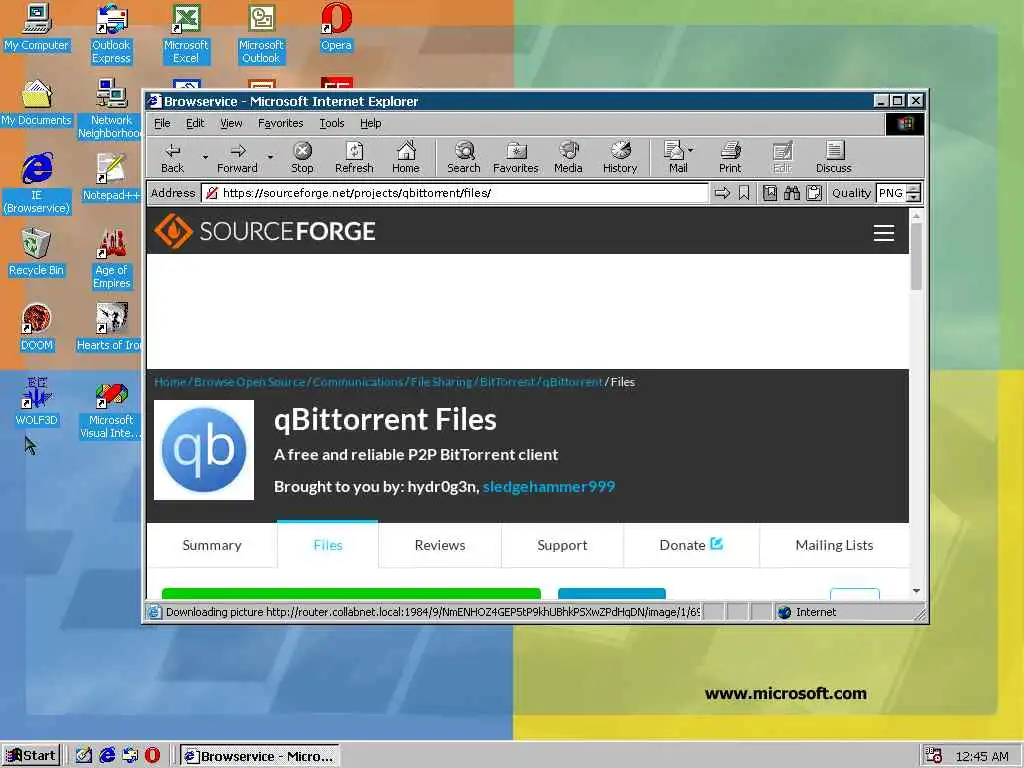The height and width of the screenshot is (768, 1024).
Task: Click the page scrollbar down arrow
Action: [x=916, y=590]
